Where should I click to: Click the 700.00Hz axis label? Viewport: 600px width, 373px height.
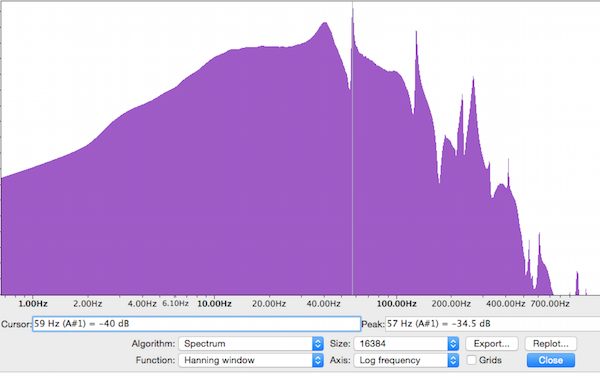coord(550,304)
